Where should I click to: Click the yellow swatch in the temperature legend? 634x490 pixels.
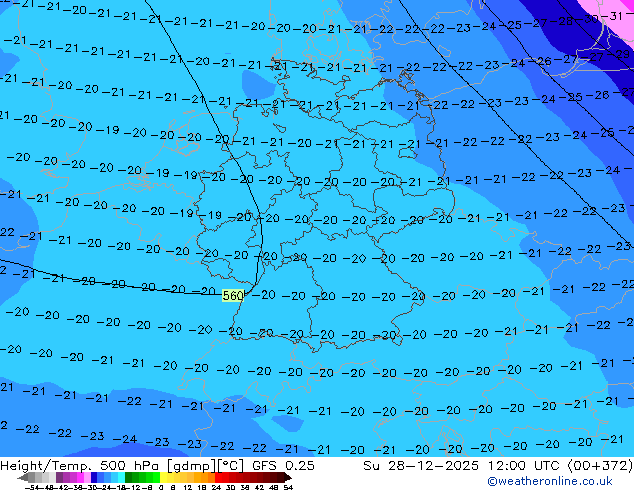coord(163,477)
